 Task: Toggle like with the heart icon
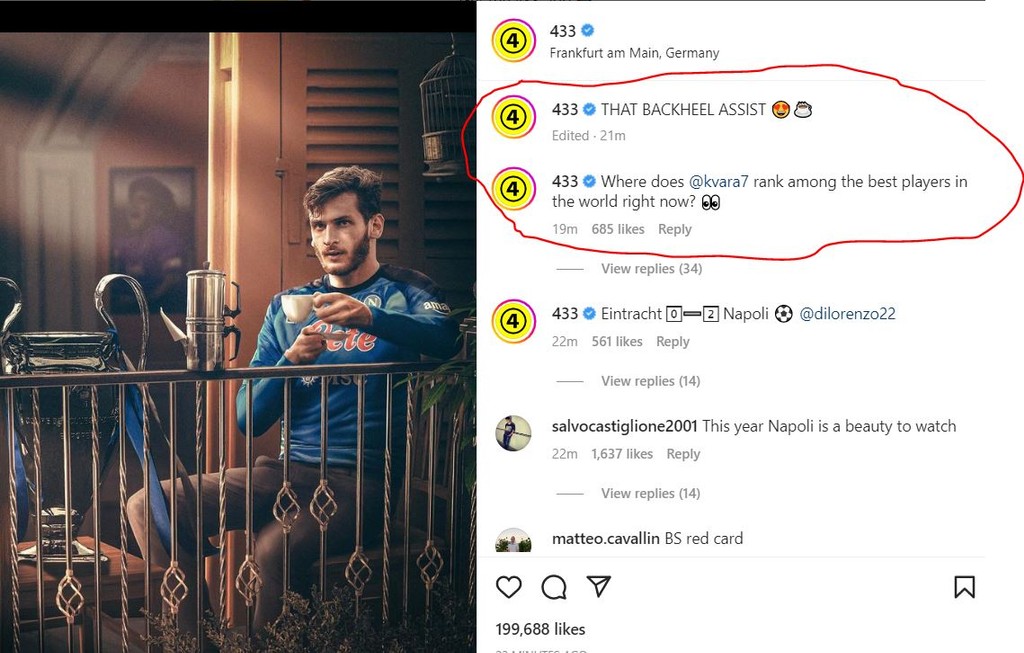pyautogui.click(x=510, y=588)
